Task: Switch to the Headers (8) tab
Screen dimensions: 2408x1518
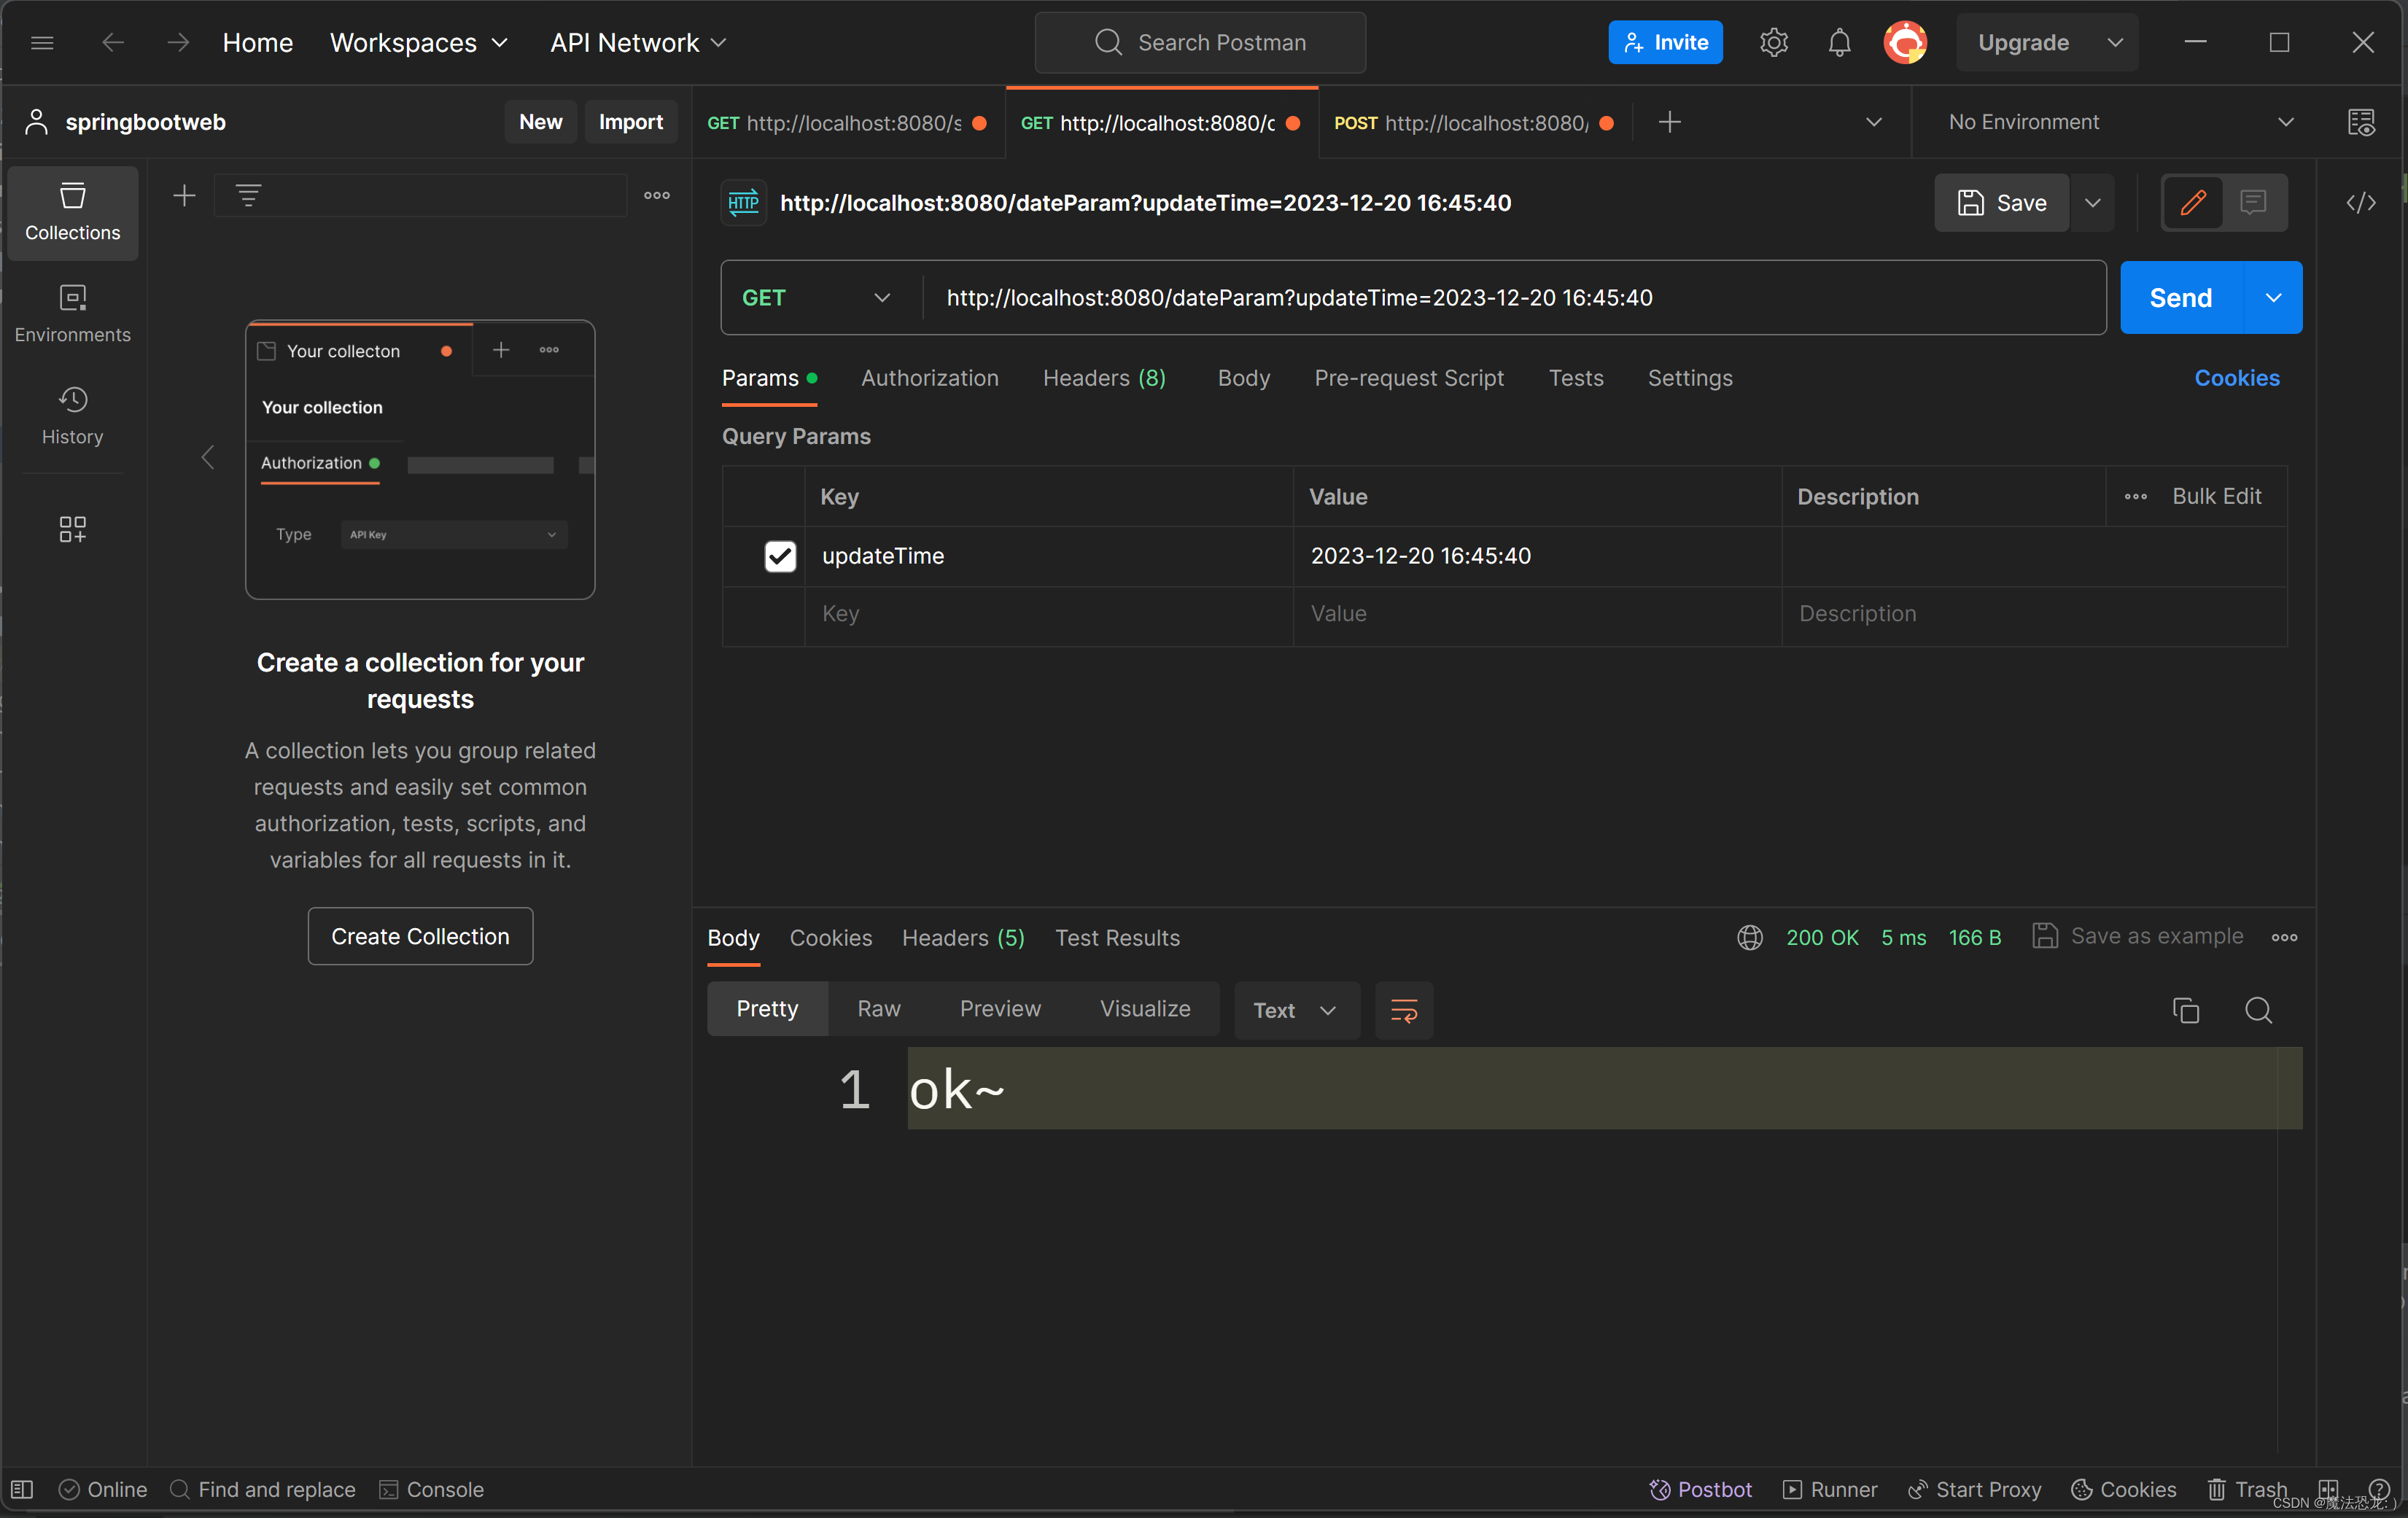Action: [x=1104, y=378]
